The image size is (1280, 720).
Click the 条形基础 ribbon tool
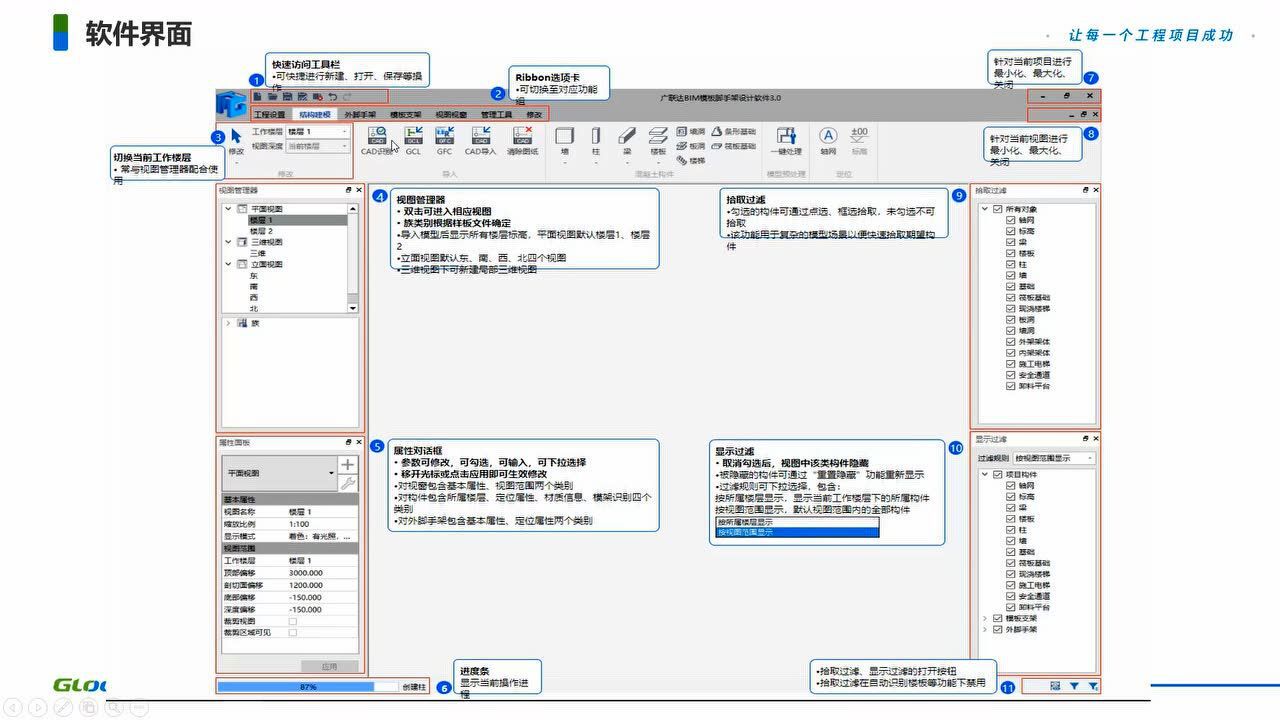pyautogui.click(x=733, y=131)
